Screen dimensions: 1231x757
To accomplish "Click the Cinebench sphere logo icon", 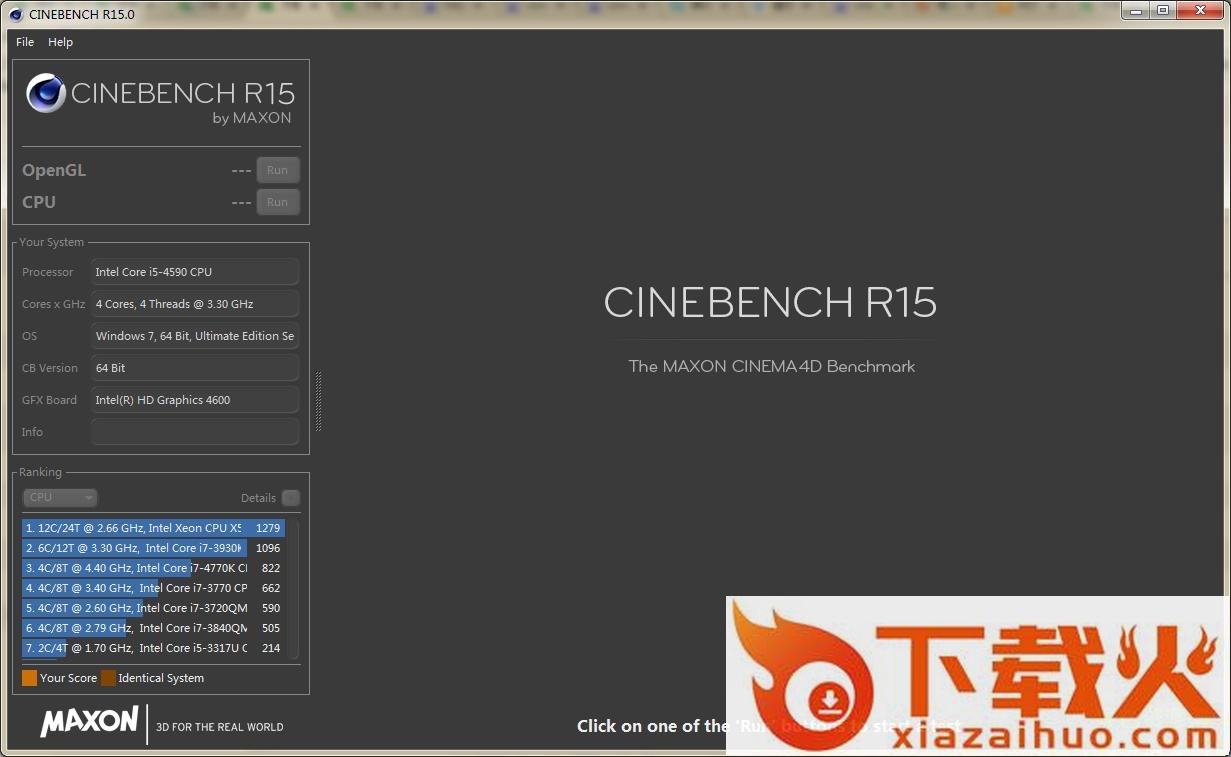I will [x=46, y=93].
